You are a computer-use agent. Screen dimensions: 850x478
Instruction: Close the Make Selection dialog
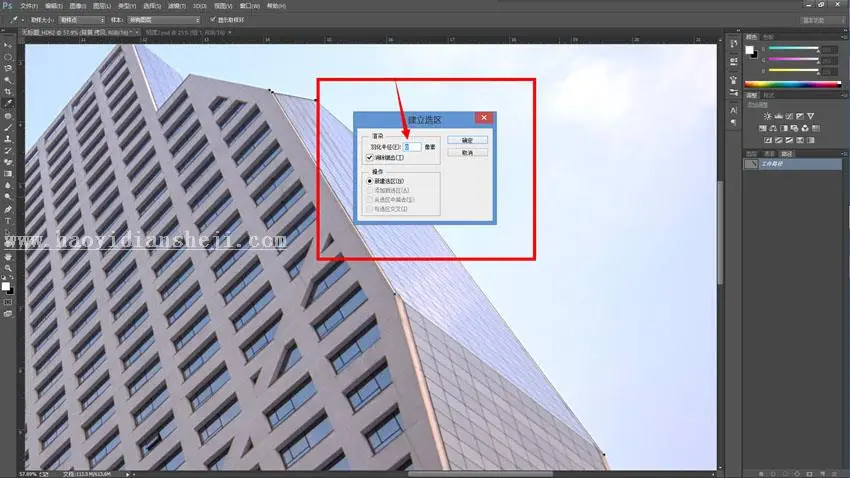pyautogui.click(x=484, y=118)
